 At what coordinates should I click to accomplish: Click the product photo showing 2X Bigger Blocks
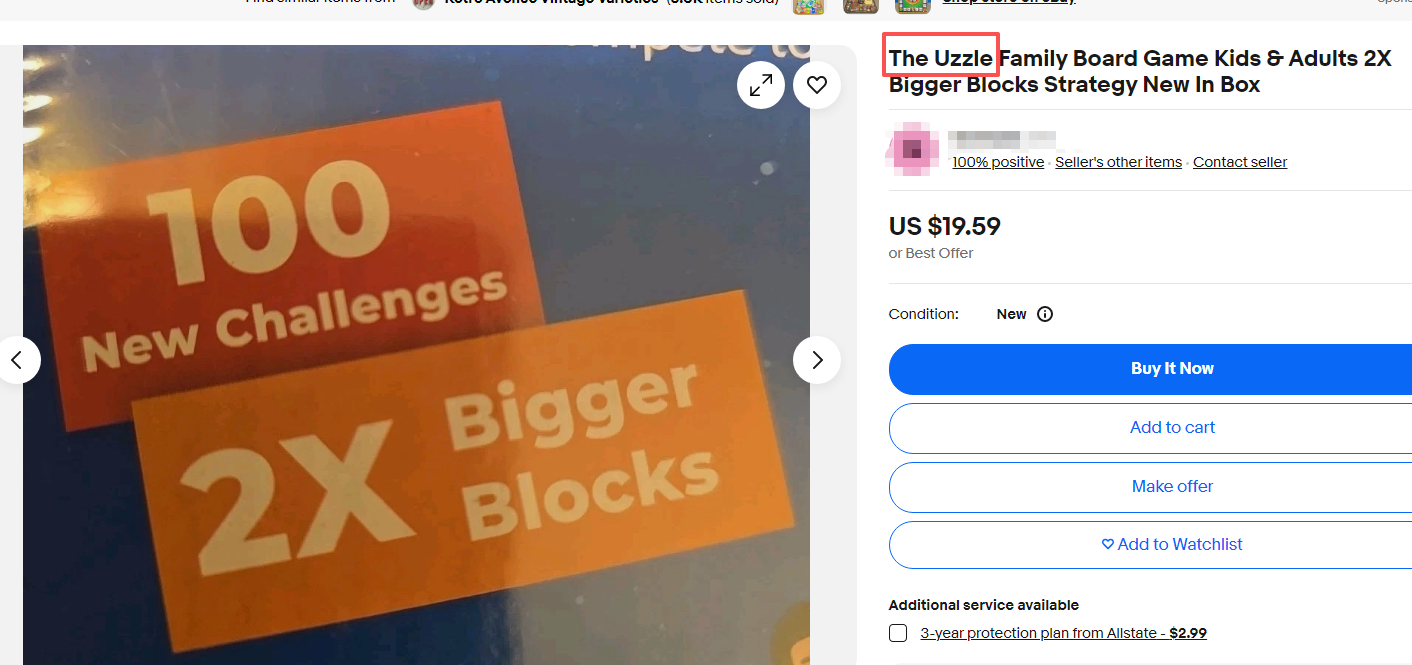click(x=416, y=355)
